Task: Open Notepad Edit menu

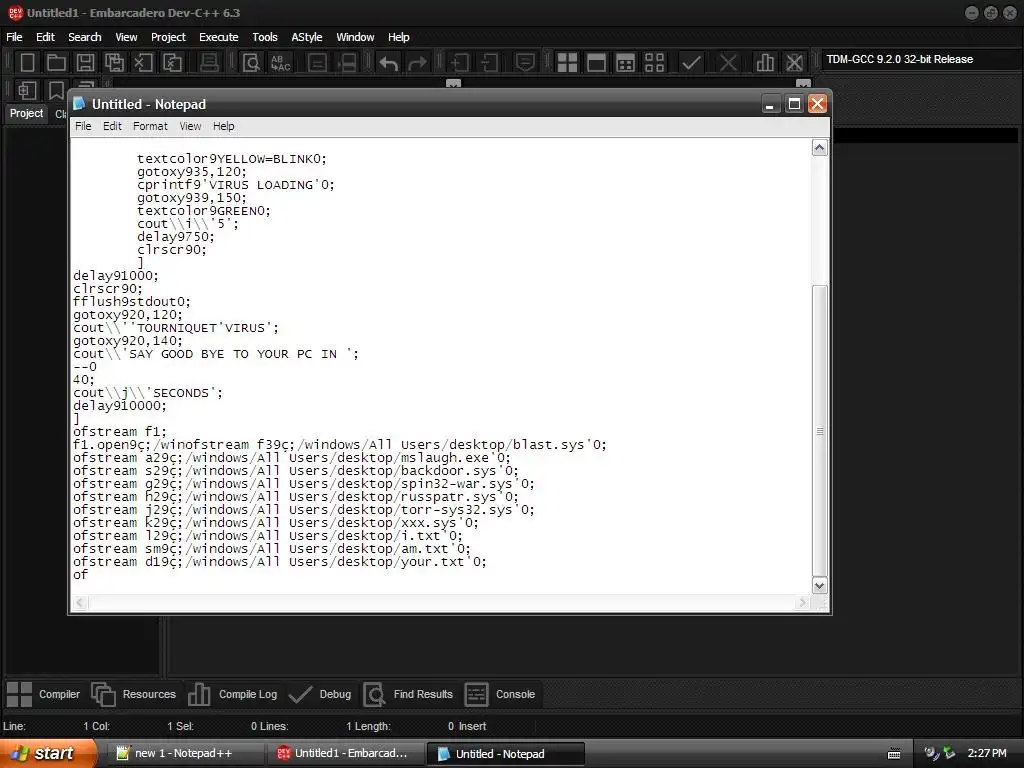Action: click(112, 126)
